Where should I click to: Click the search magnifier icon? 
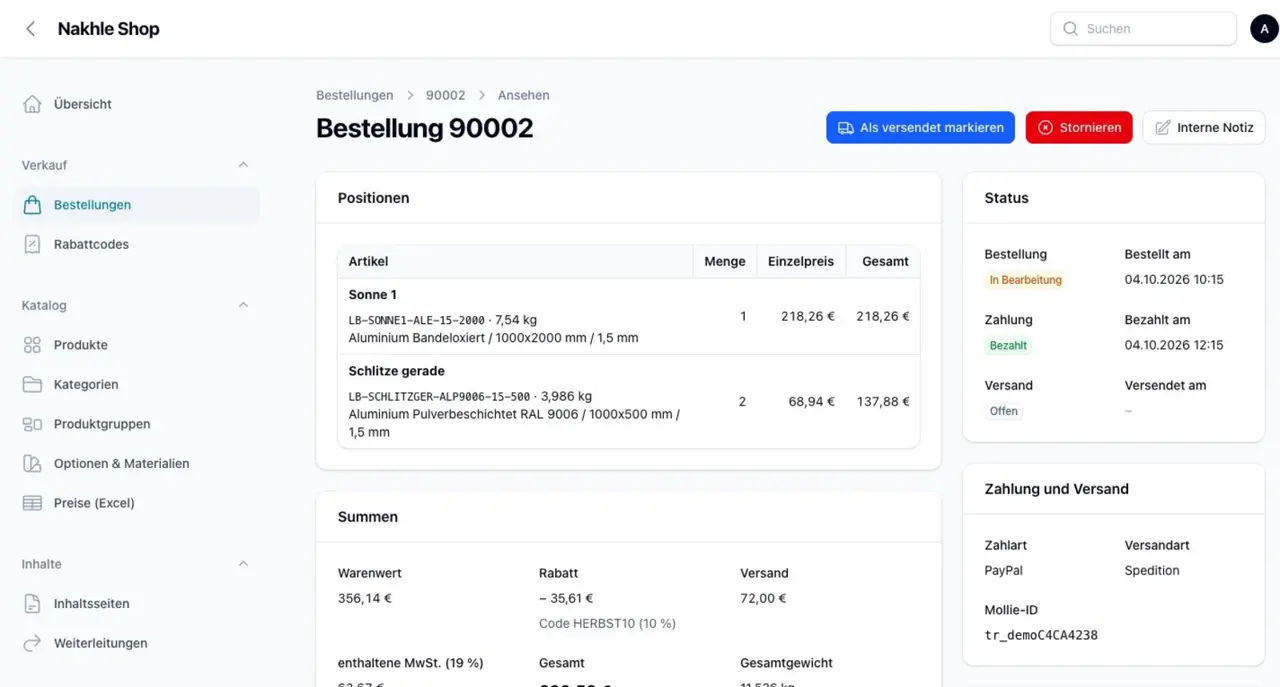click(1070, 29)
